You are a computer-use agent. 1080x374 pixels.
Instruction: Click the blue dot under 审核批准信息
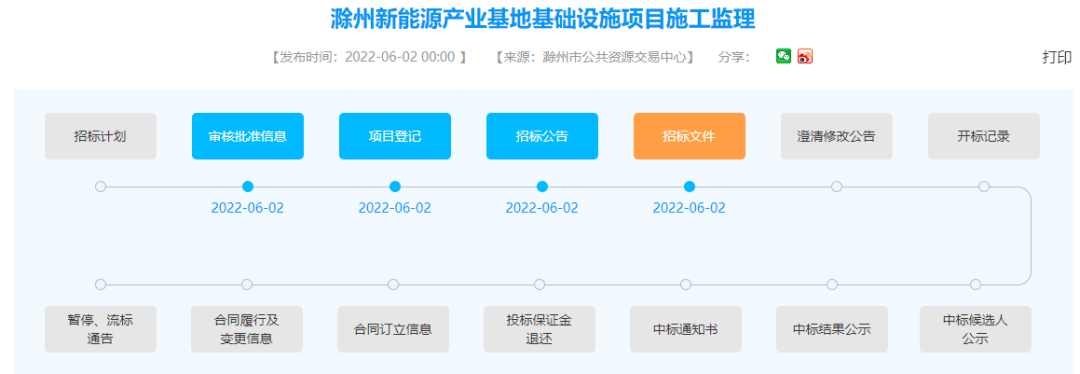[248, 187]
